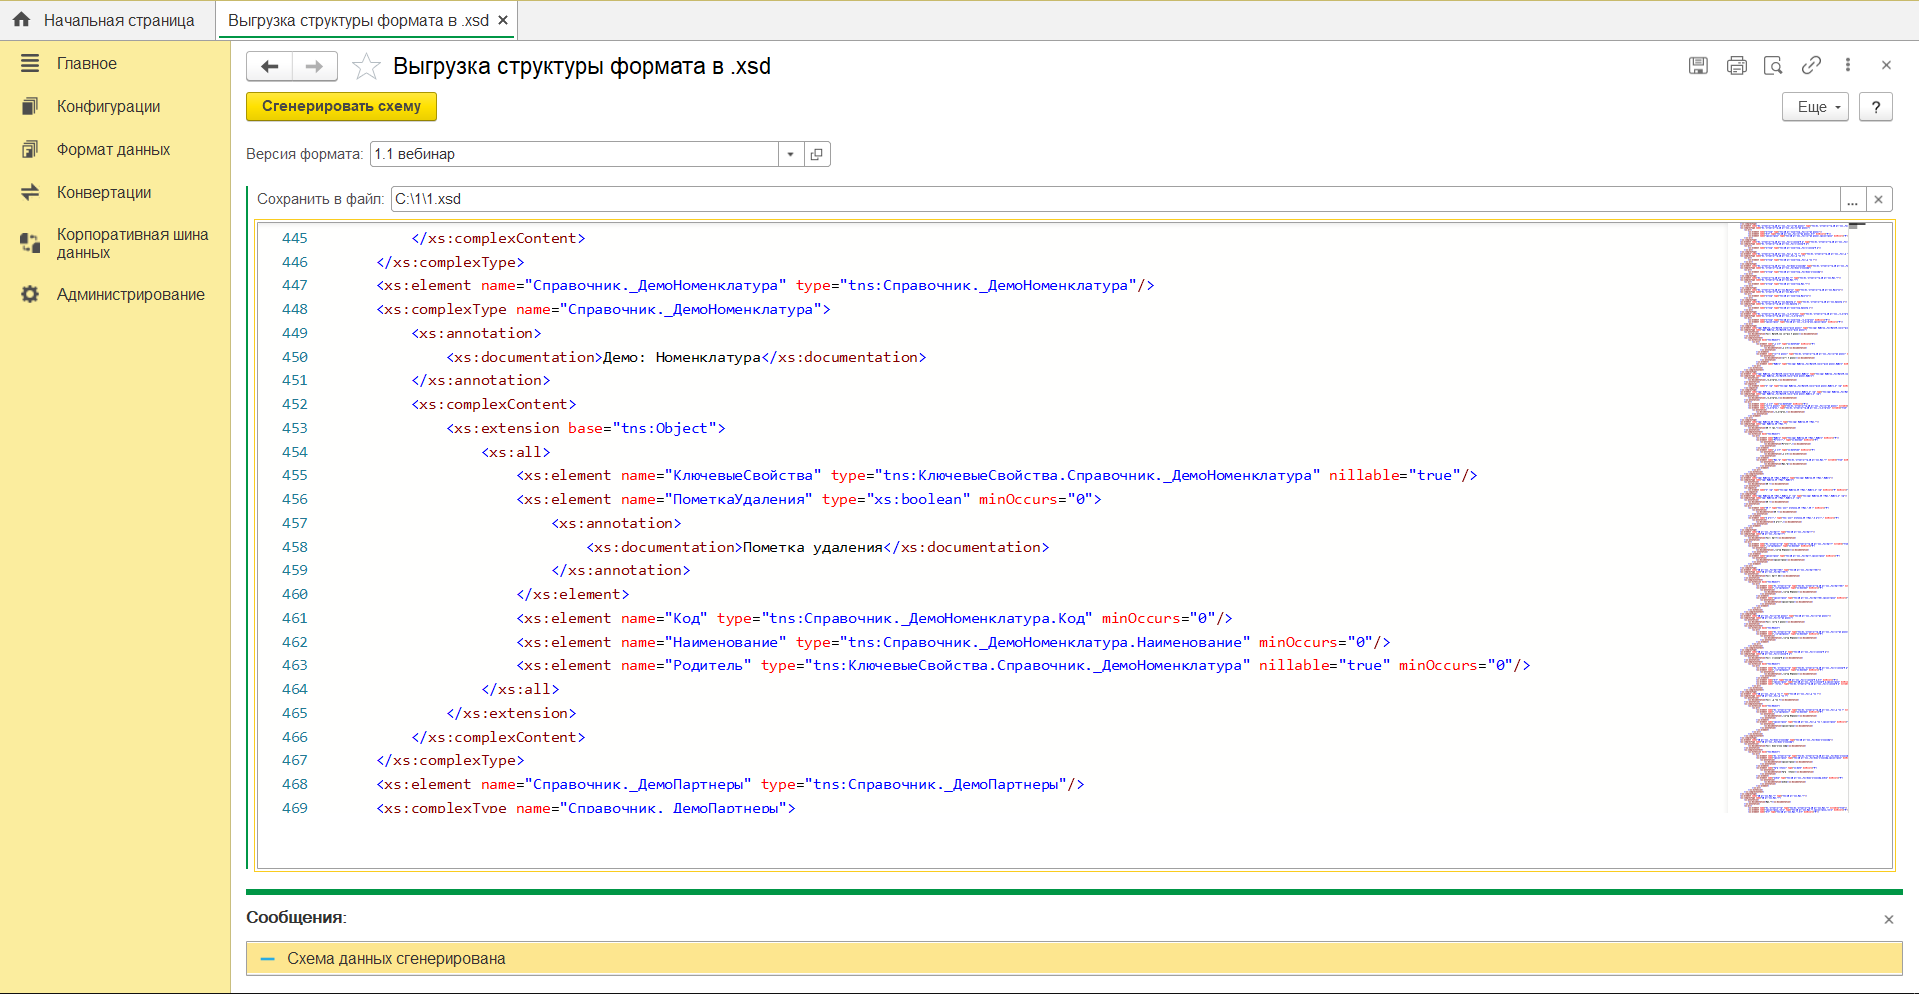
Task: Open print preview magnifier icon
Action: [x=1773, y=66]
